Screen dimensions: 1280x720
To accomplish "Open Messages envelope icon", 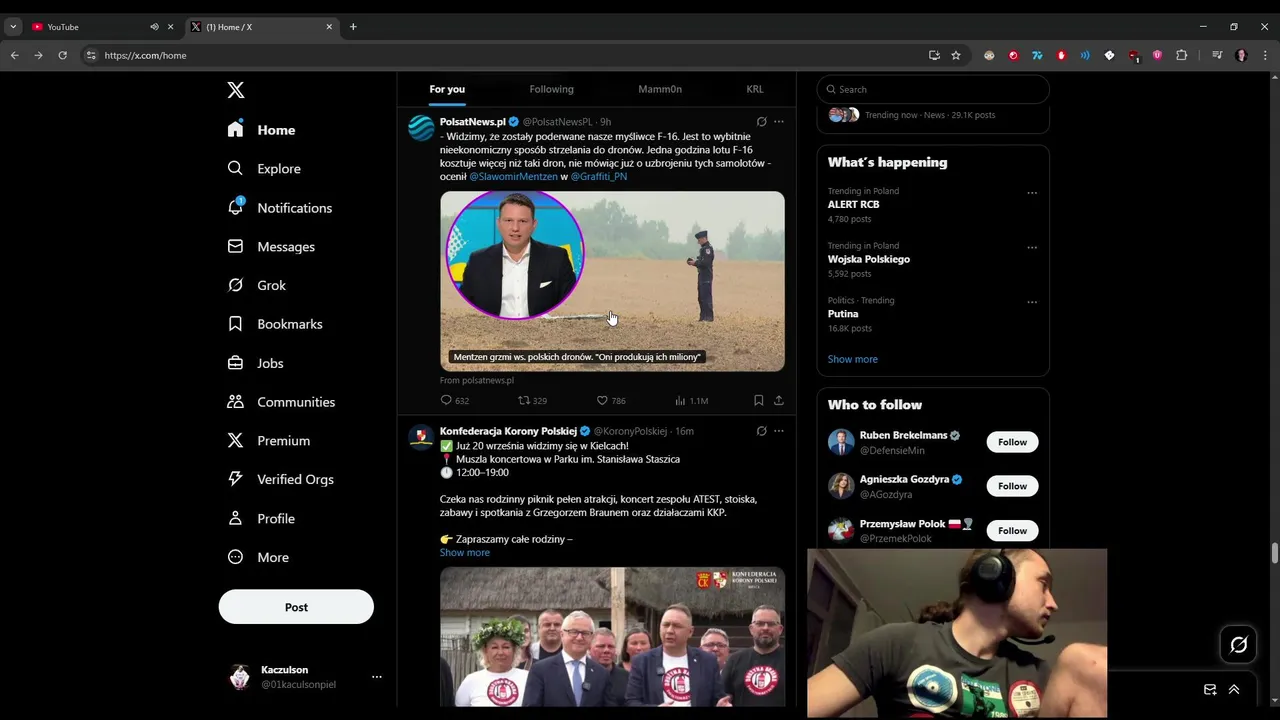I will coord(271,247).
